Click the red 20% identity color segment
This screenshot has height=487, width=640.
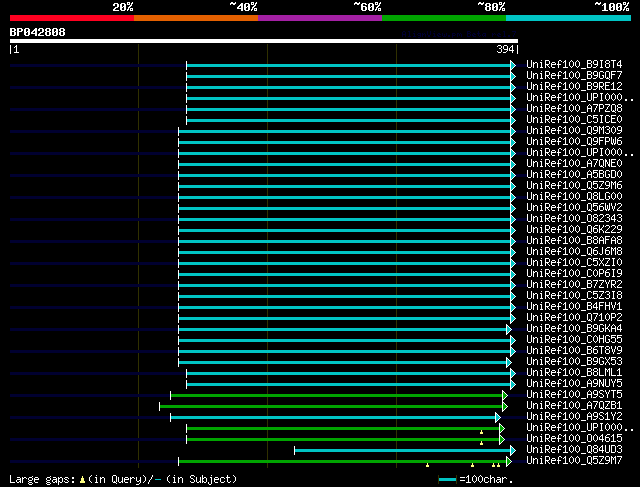72,18
